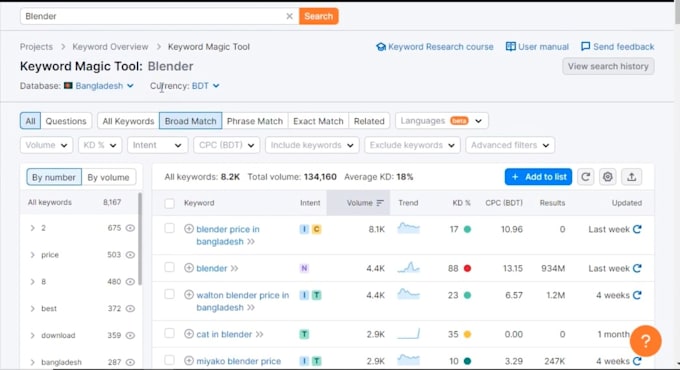Viewport: 680px width, 370px height.
Task: Clear the Blender search field with X
Action: click(289, 16)
